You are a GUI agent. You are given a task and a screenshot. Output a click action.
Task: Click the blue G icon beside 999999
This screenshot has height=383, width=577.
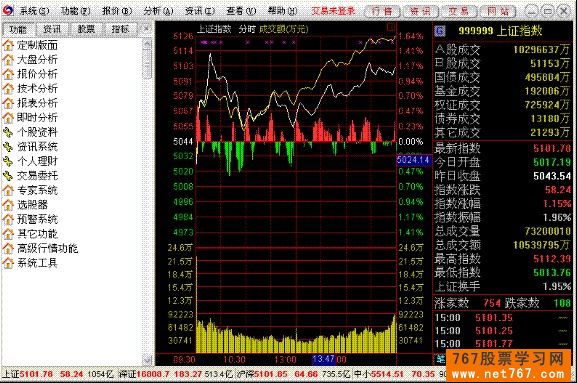point(440,31)
